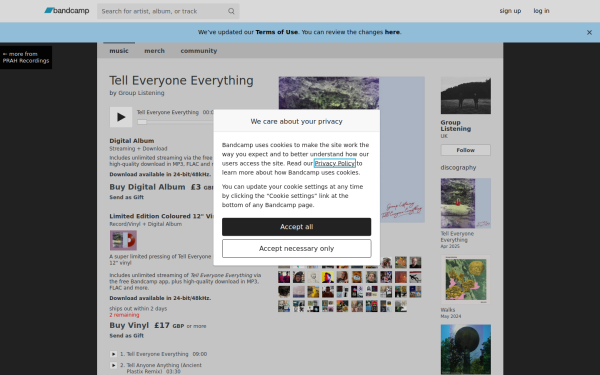Open the third discography cover with sphere

[x=466, y=349]
